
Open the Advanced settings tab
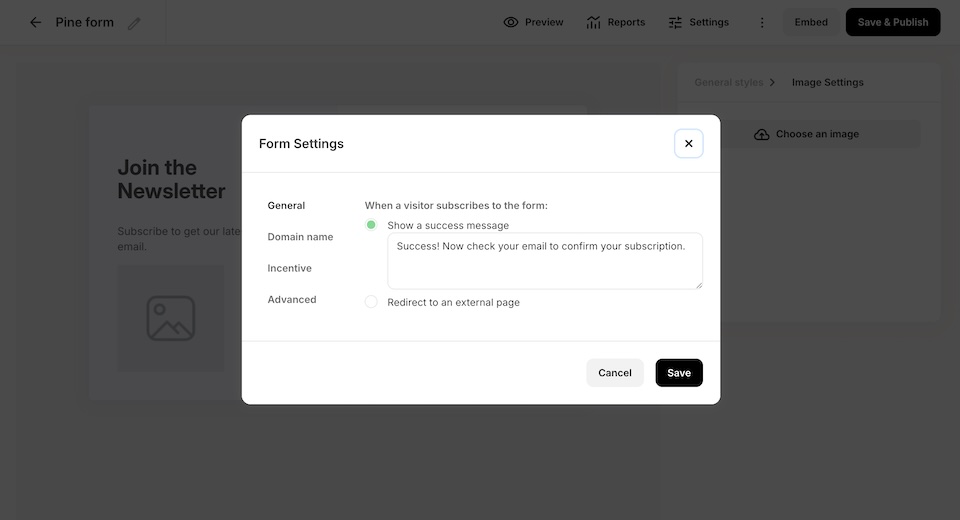(292, 300)
